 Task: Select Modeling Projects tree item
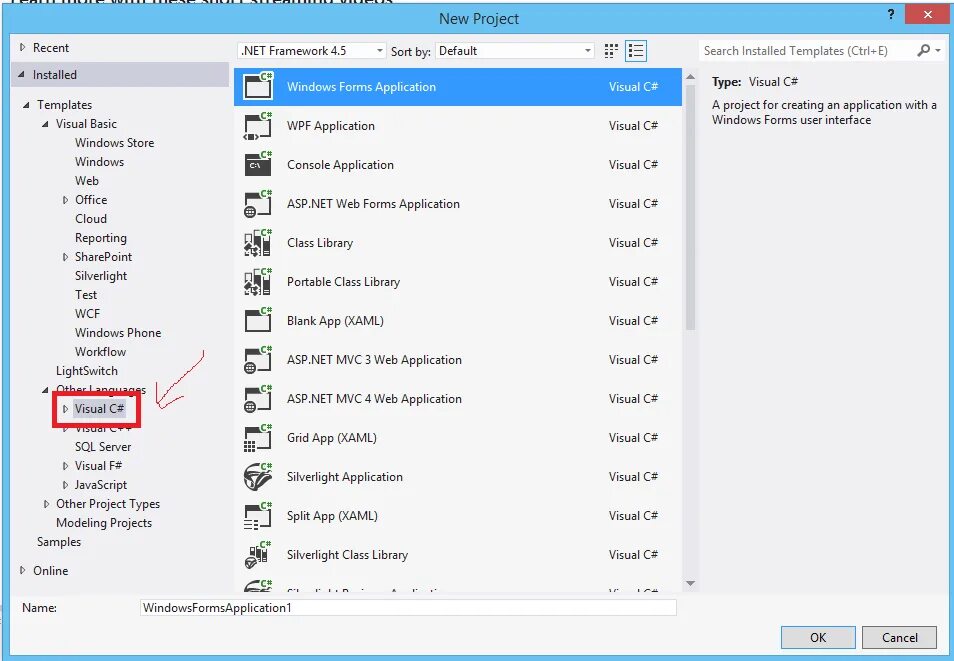pos(104,523)
